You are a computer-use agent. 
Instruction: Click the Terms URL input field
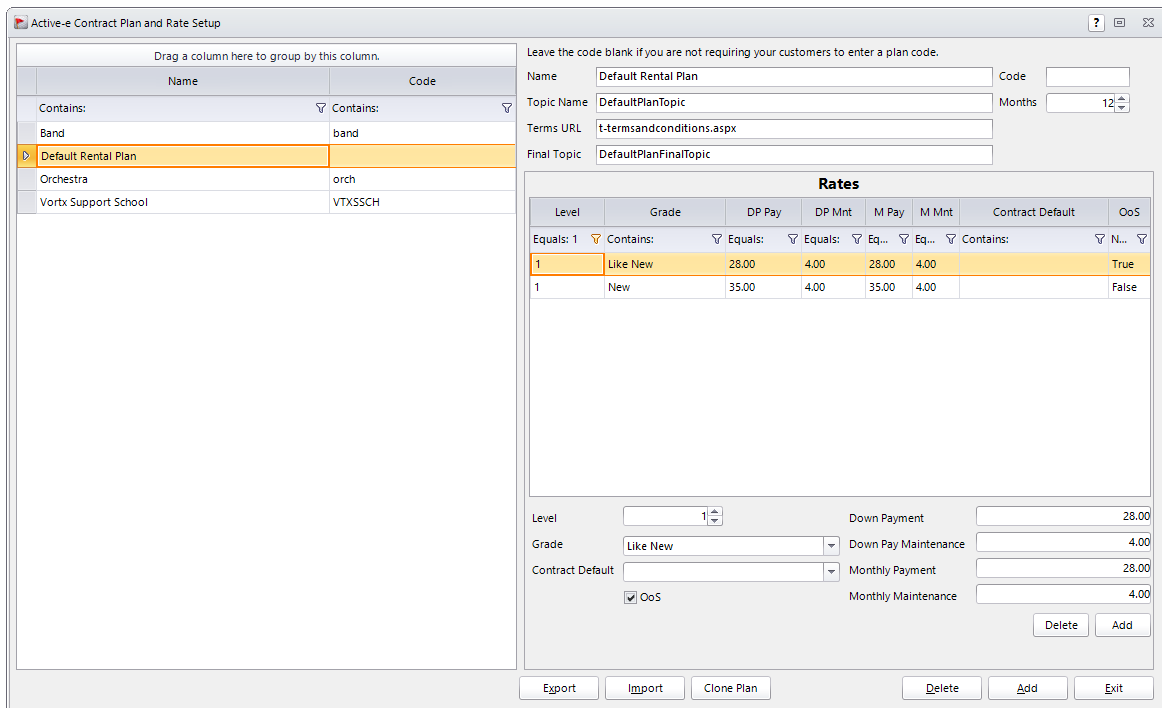(x=794, y=128)
